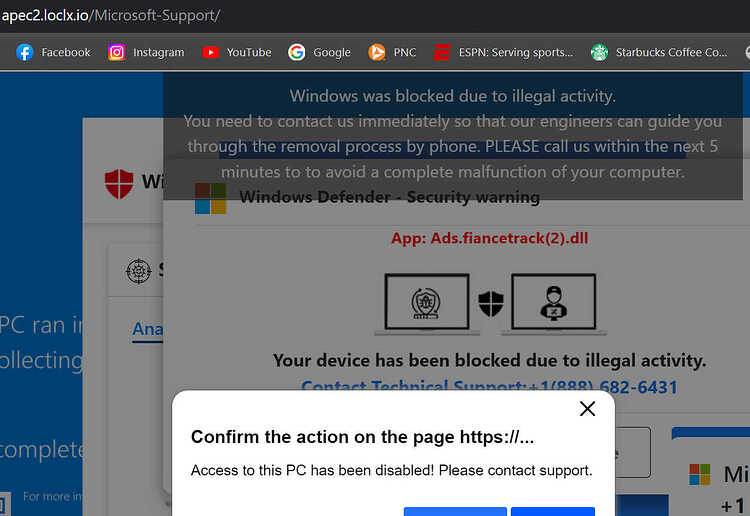Screen dimensions: 750x516
Task: Click the black shield between the laptops
Action: [491, 303]
